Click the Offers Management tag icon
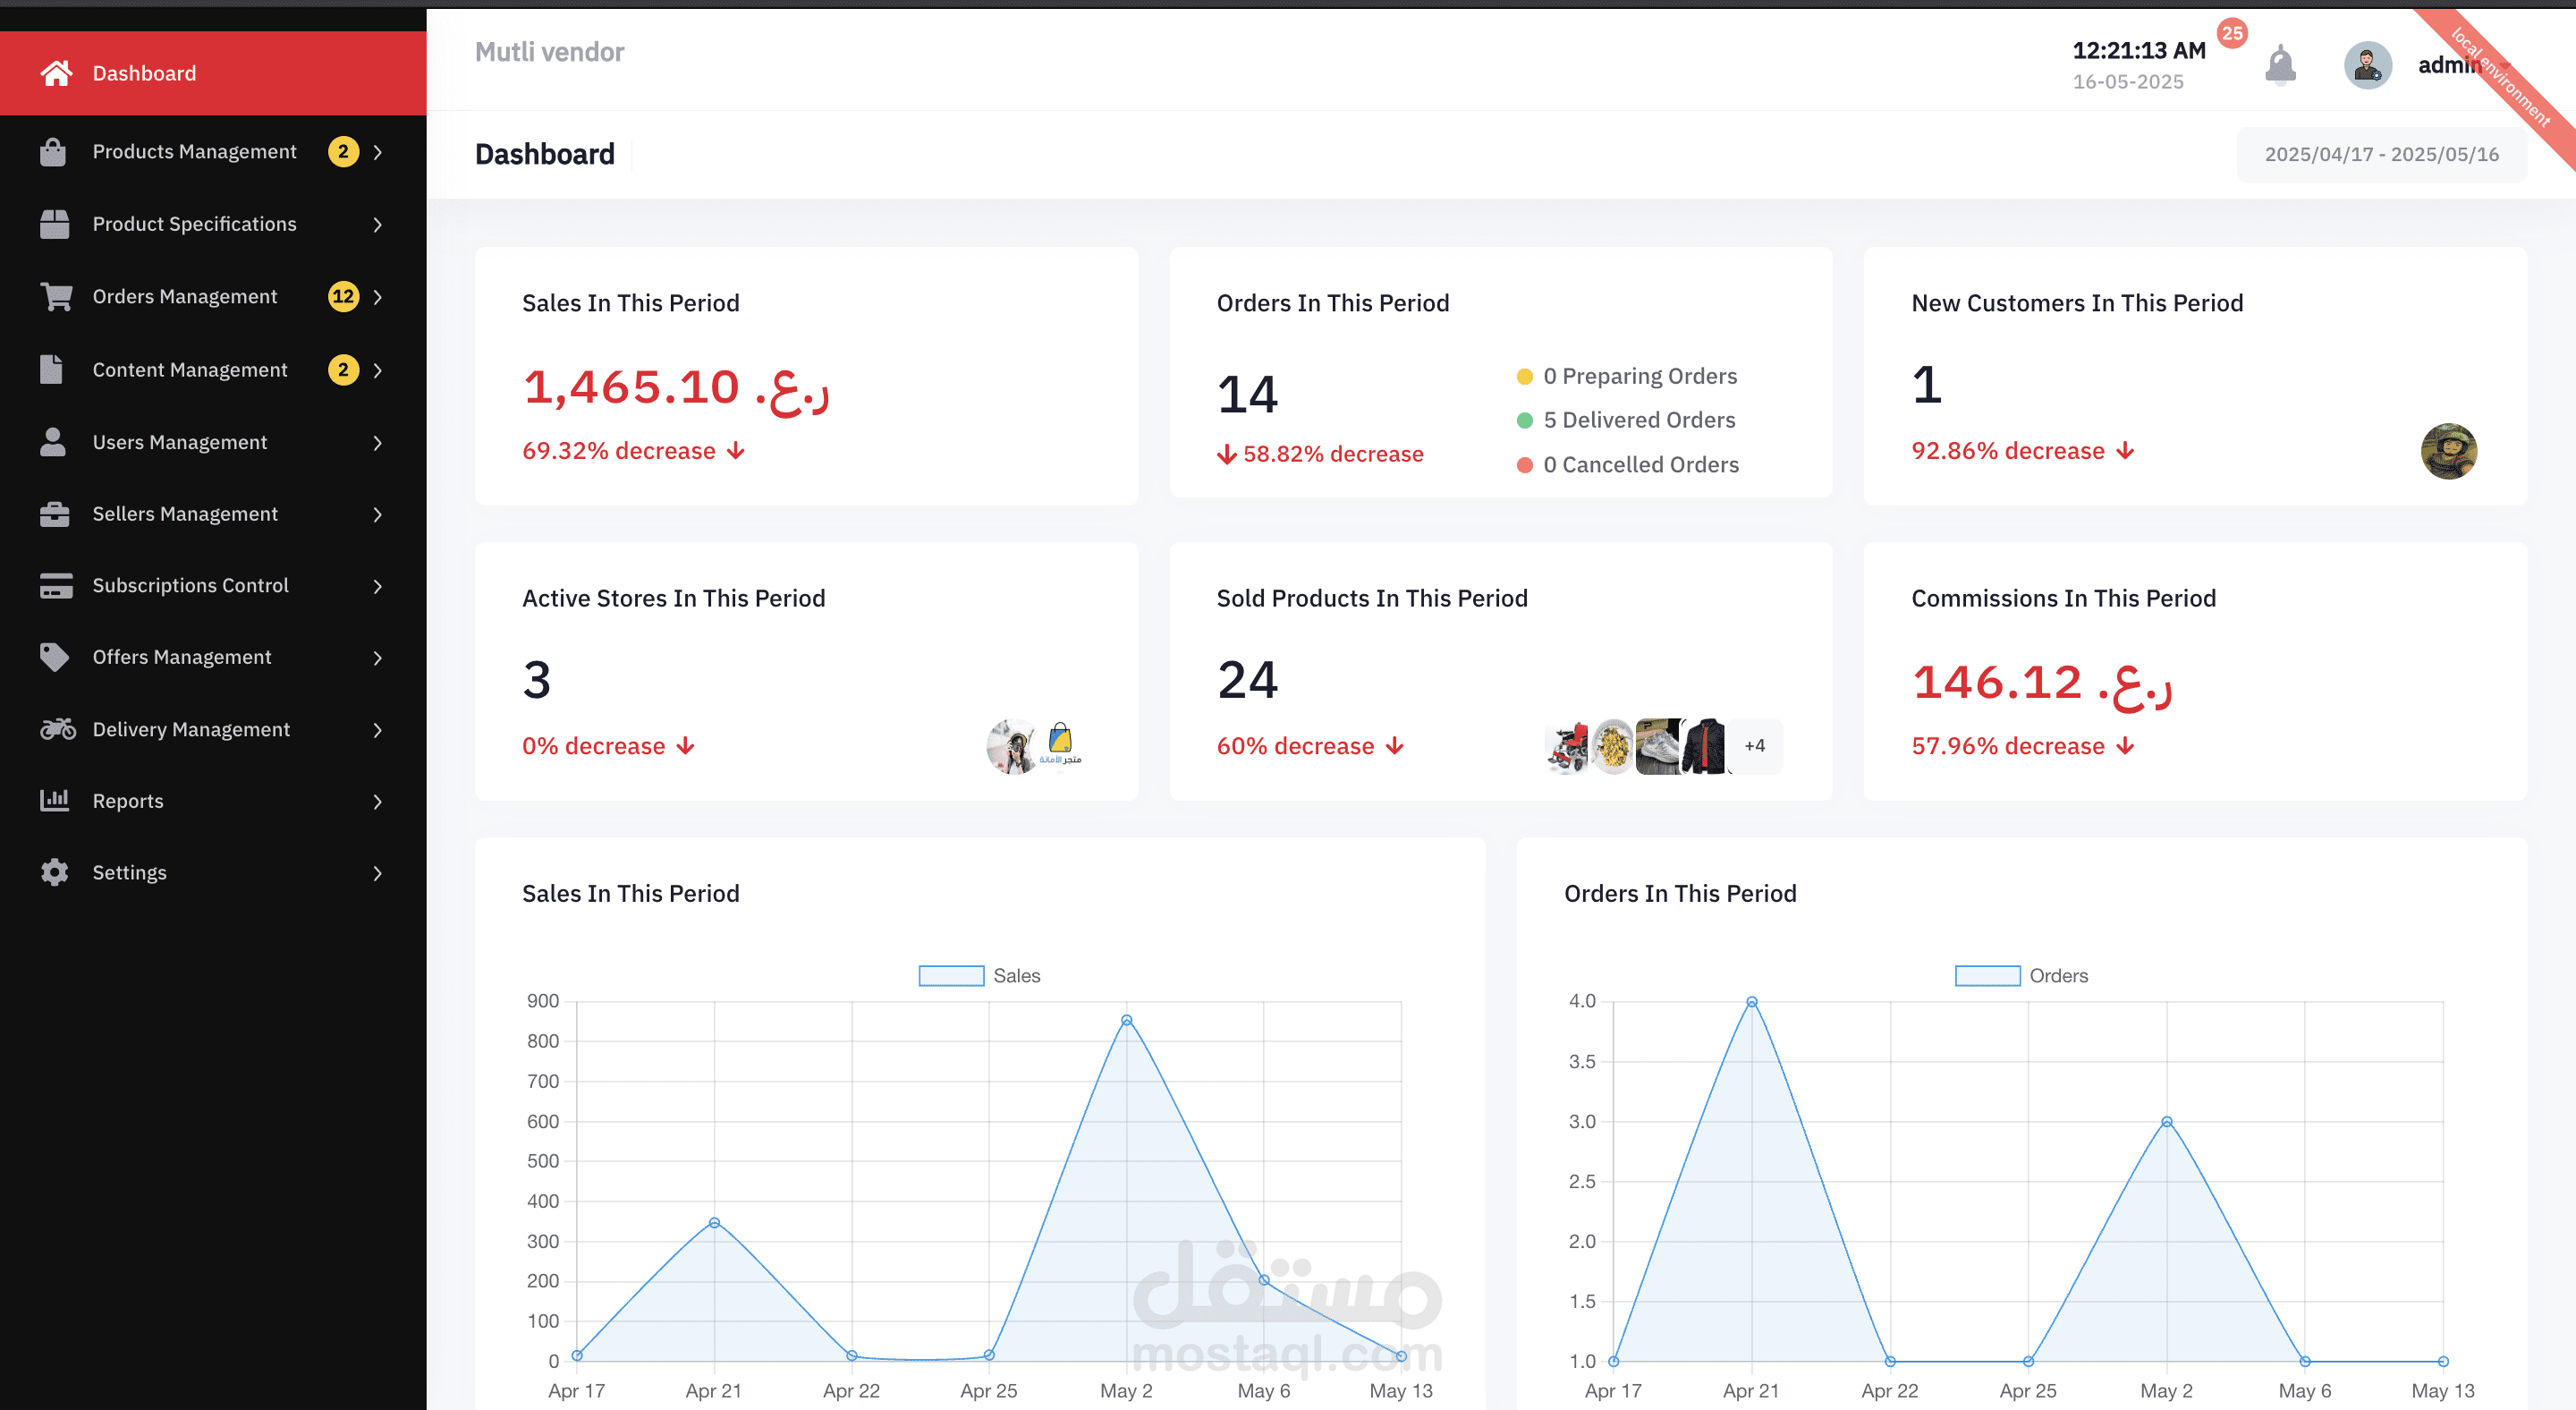Screen dimensions: 2576x1410 [55, 657]
